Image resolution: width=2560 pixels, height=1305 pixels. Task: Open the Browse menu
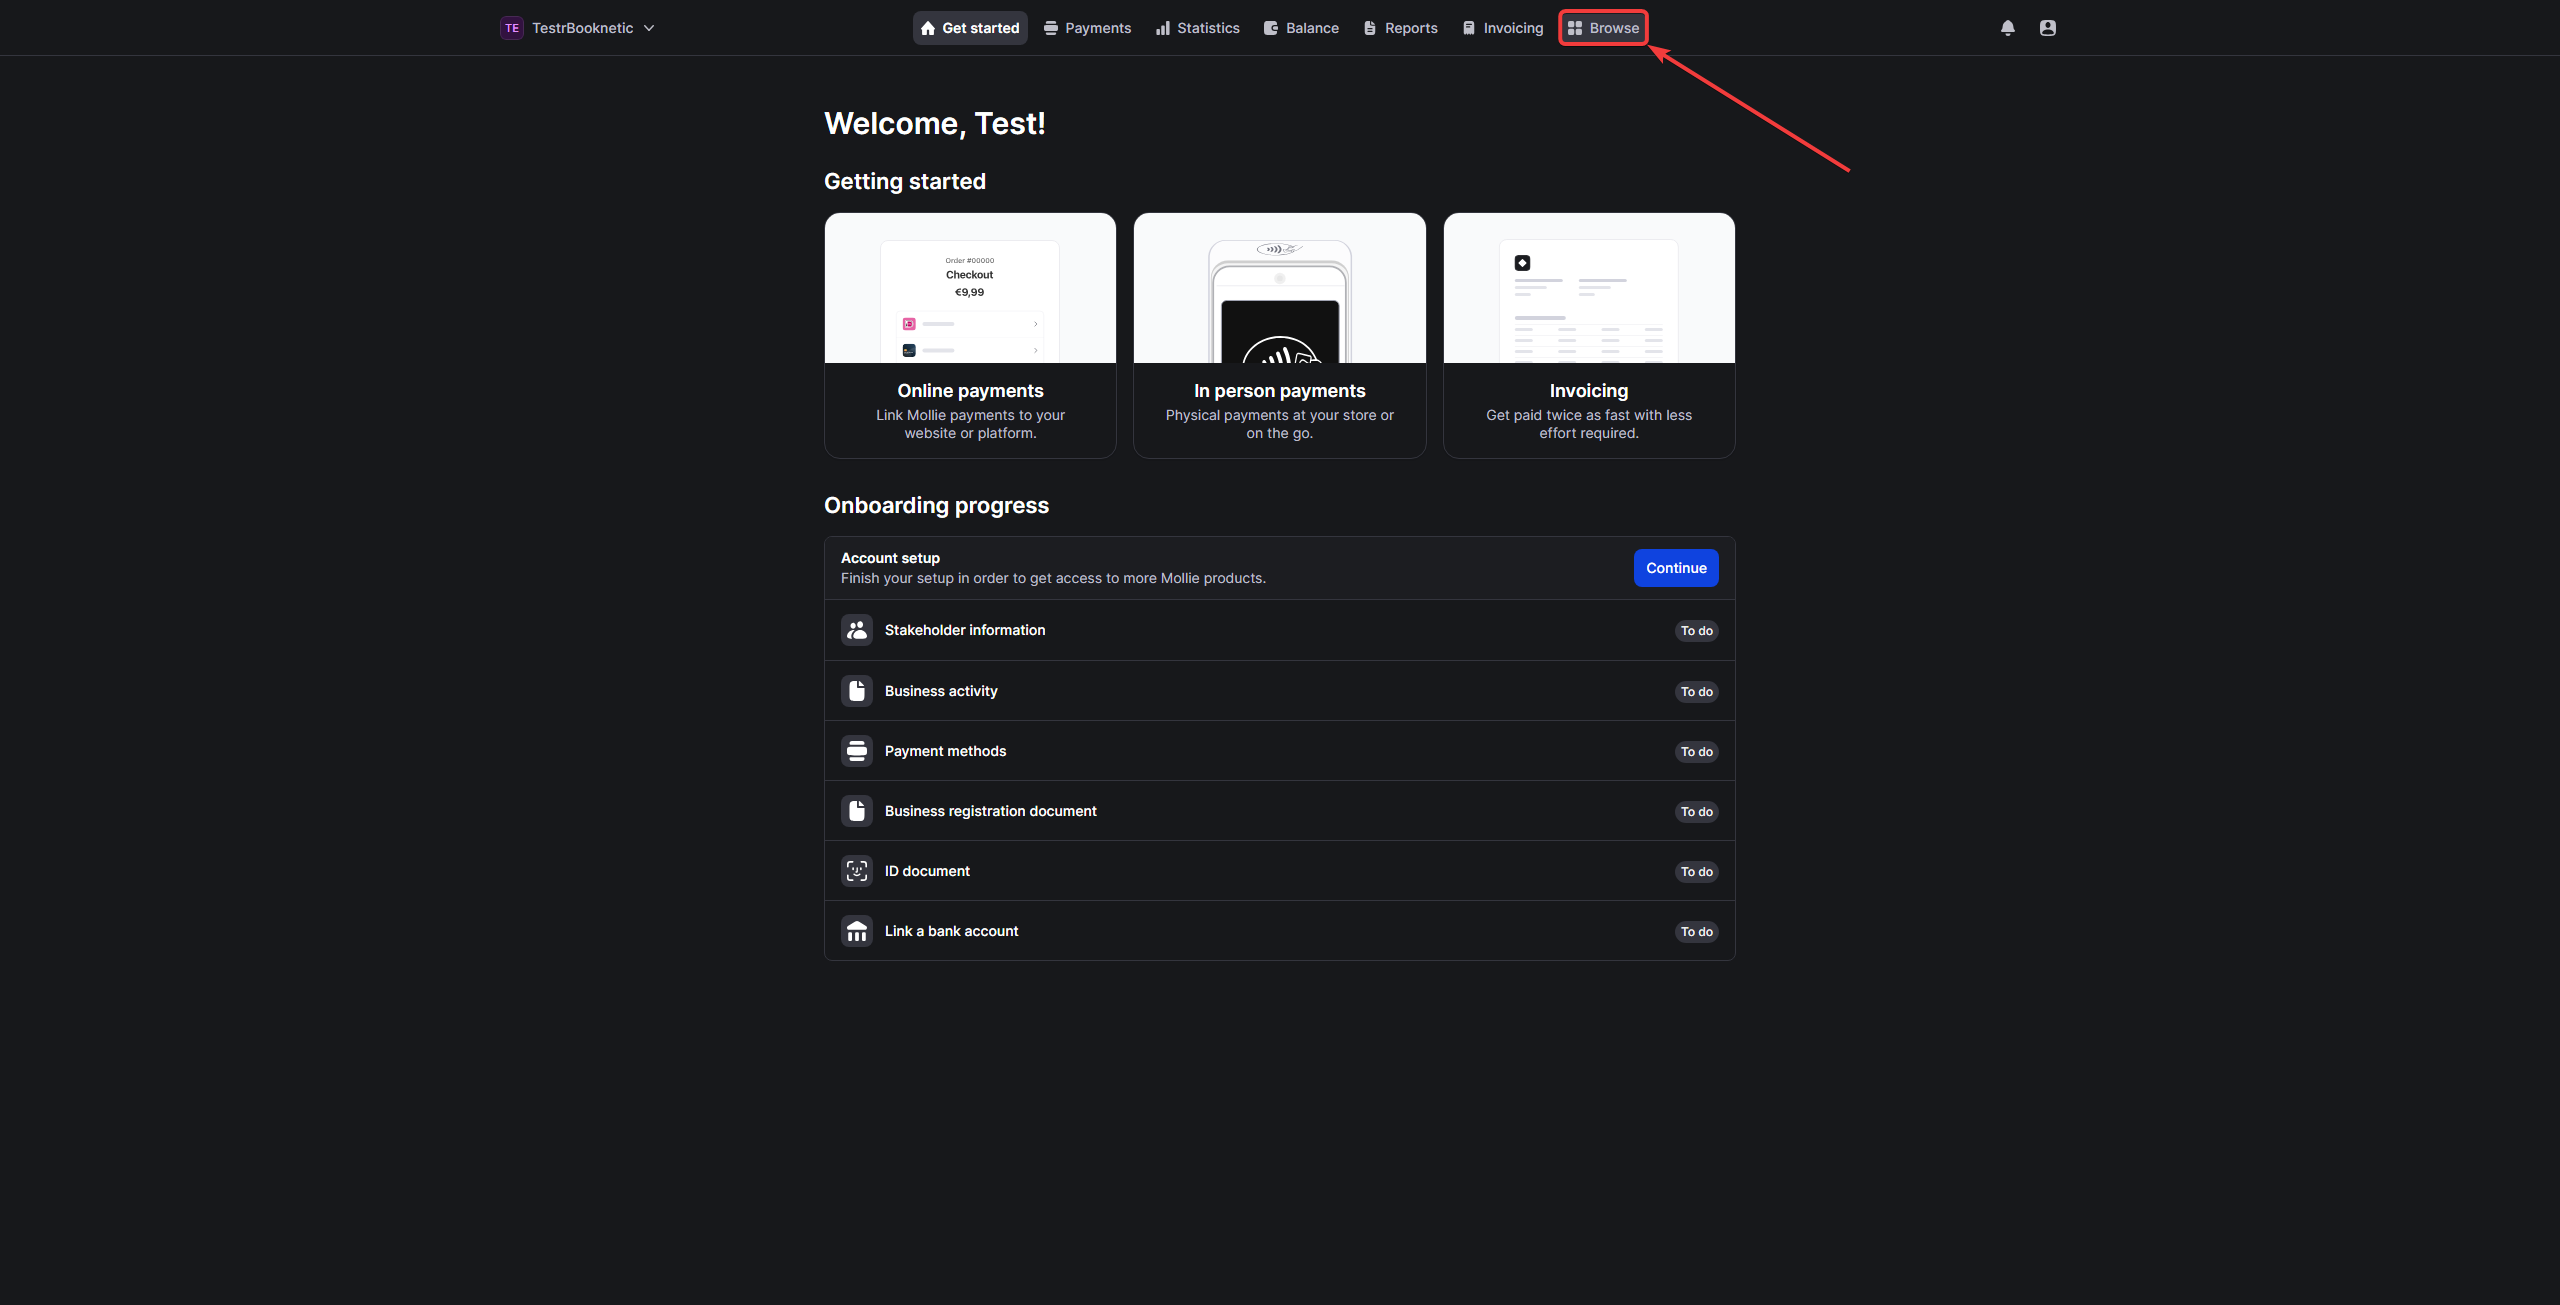(x=1603, y=28)
